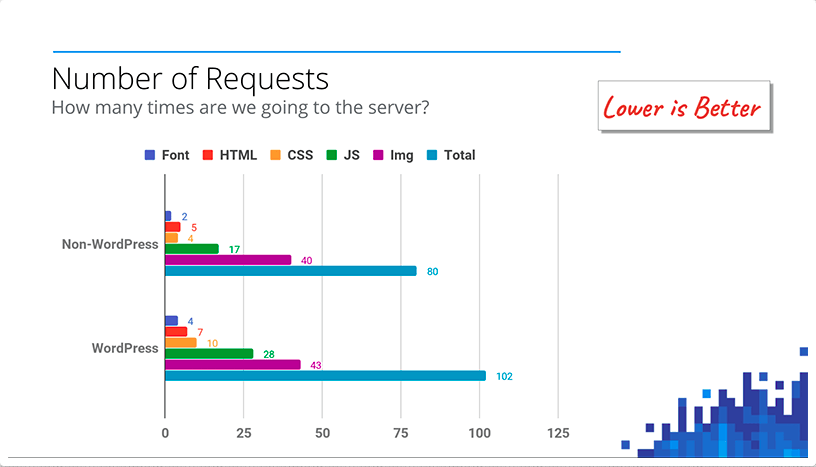Click the value label 40
Image resolution: width=816 pixels, height=467 pixels.
307,261
